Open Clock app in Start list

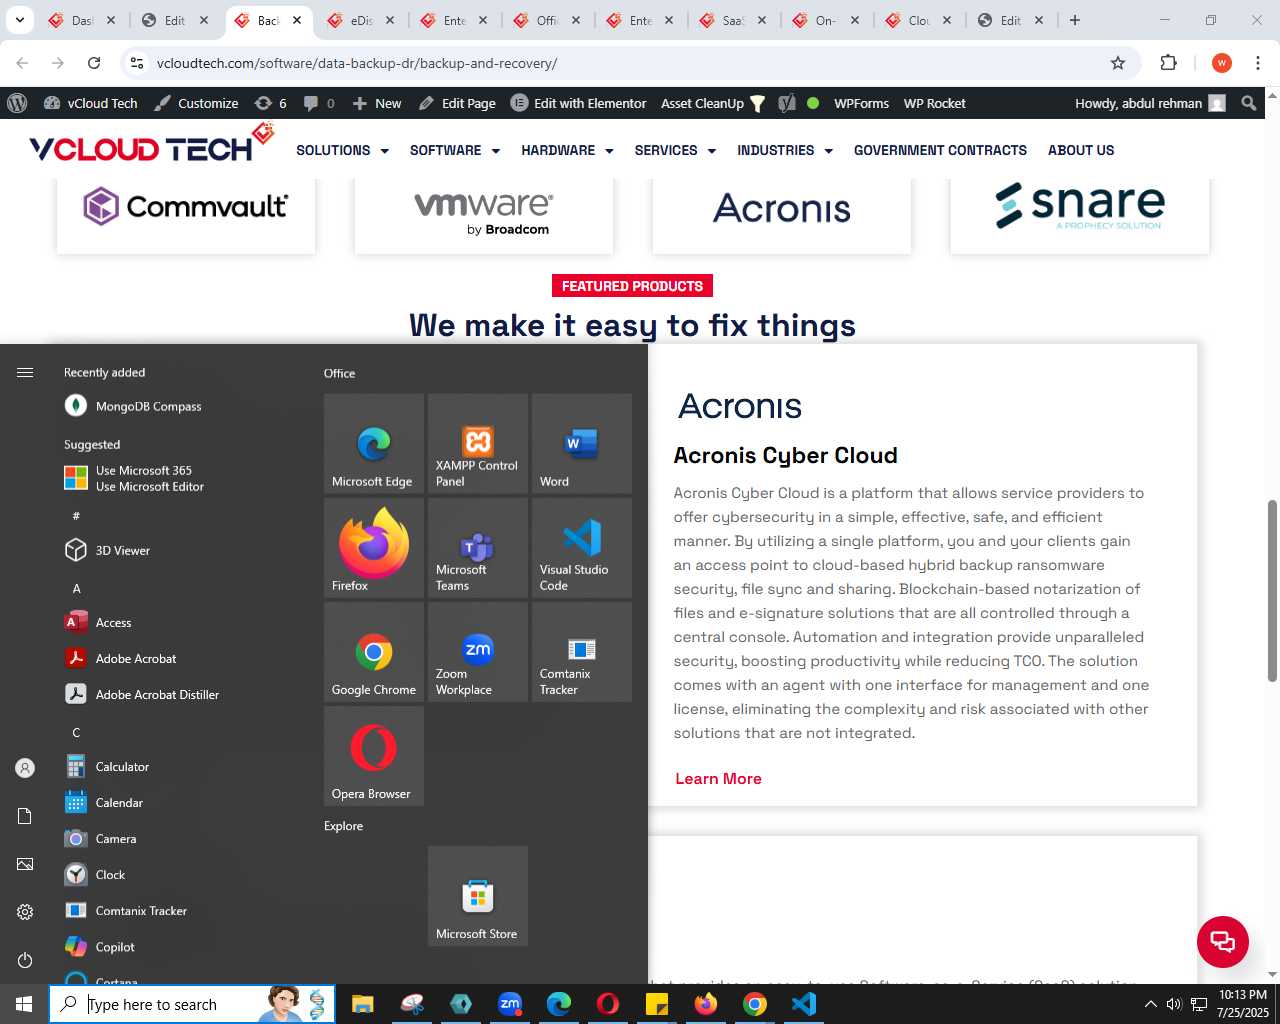[x=180, y=874]
